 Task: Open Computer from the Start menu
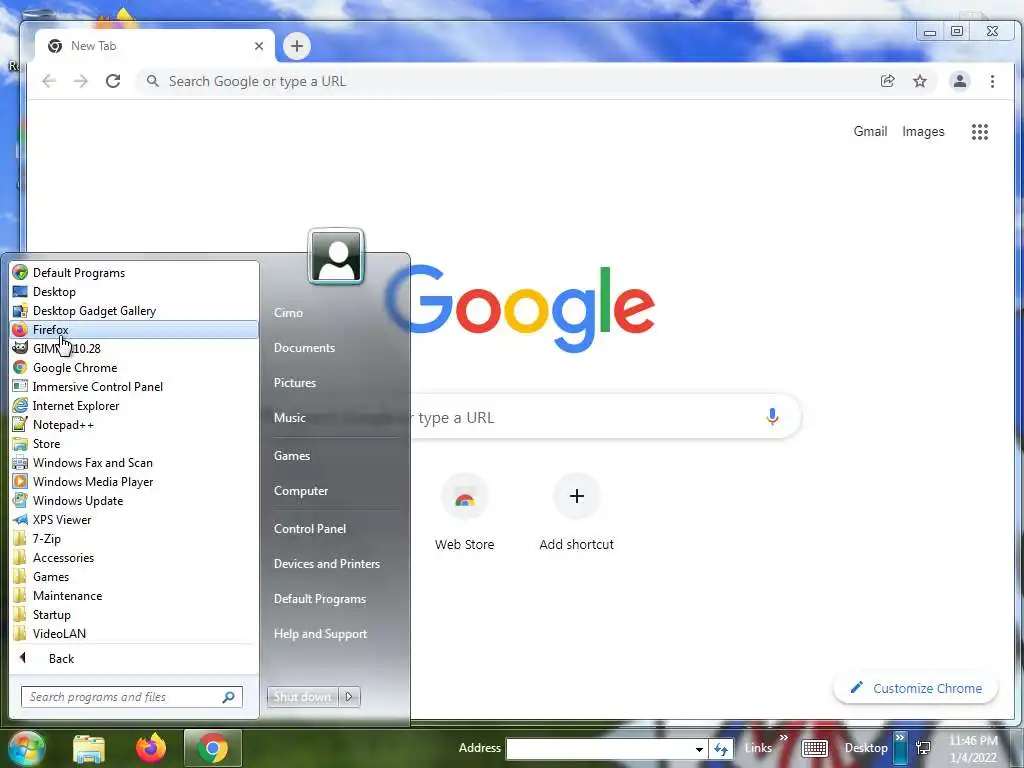point(300,491)
